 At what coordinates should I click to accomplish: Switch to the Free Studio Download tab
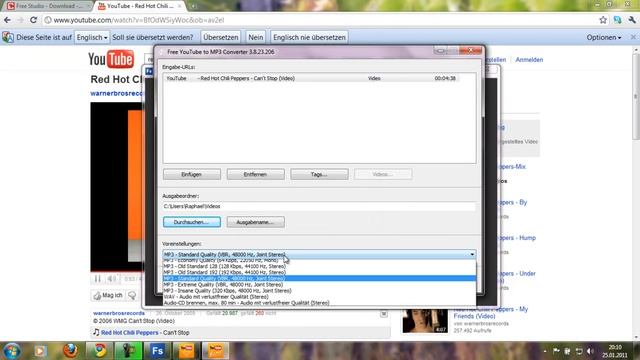click(48, 6)
